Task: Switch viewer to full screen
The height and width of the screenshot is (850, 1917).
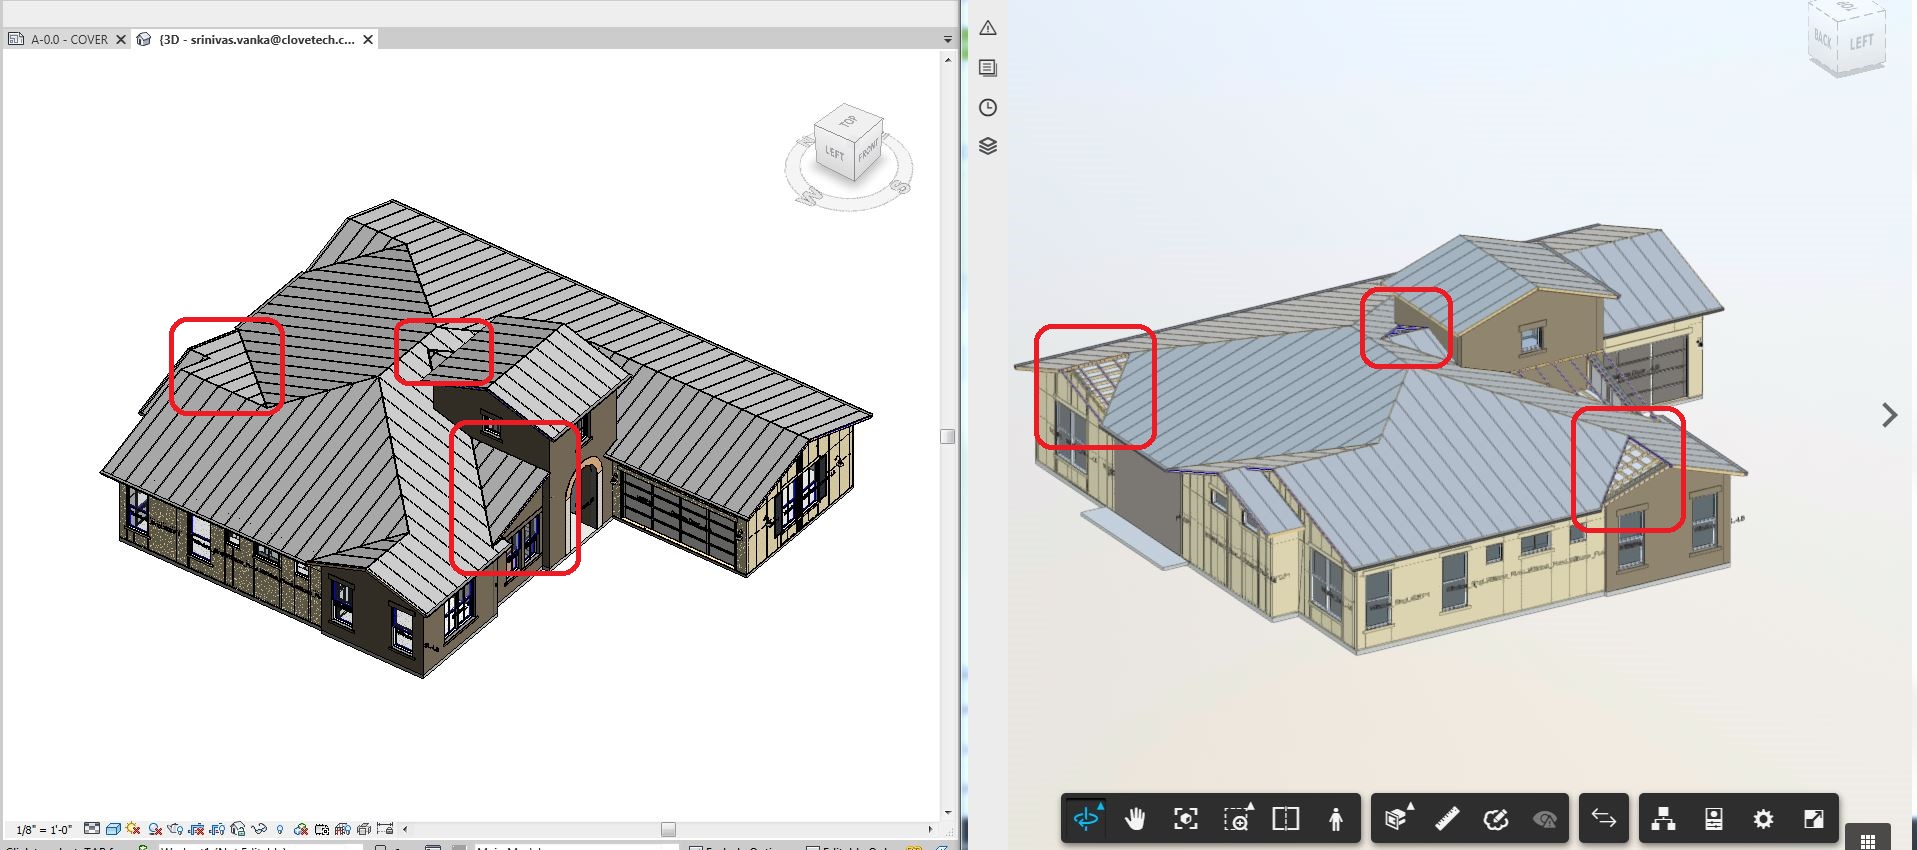Action: click(1814, 819)
